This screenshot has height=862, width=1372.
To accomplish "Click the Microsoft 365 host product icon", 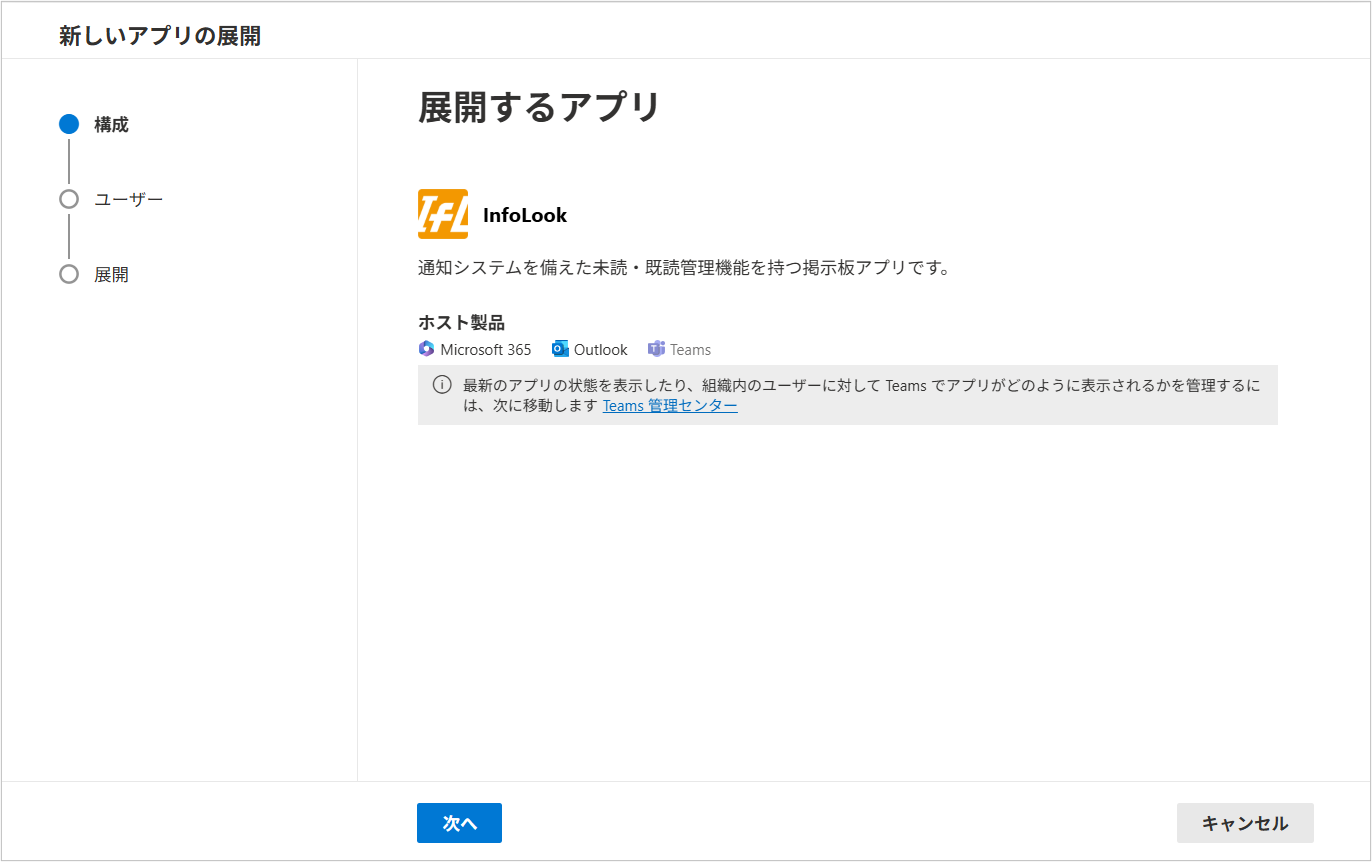I will coord(427,349).
